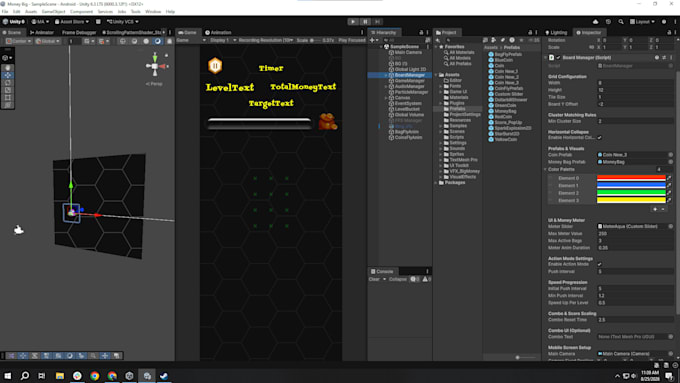Select the Rect tool in Scene toolbar
The width and height of the screenshot is (680, 383).
click(x=8, y=98)
